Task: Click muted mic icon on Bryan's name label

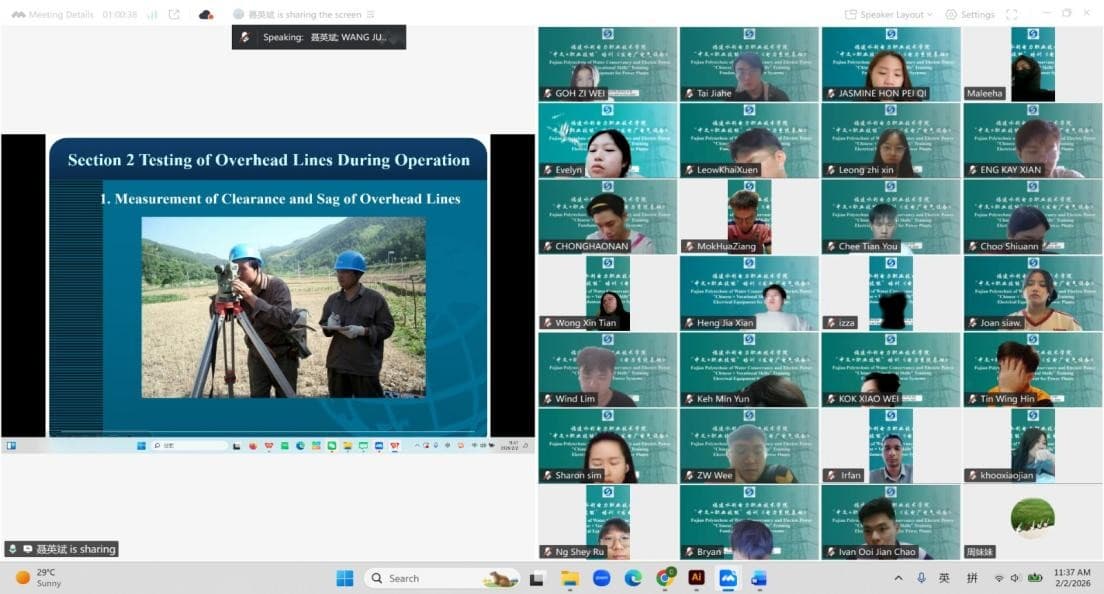Action: (x=689, y=552)
